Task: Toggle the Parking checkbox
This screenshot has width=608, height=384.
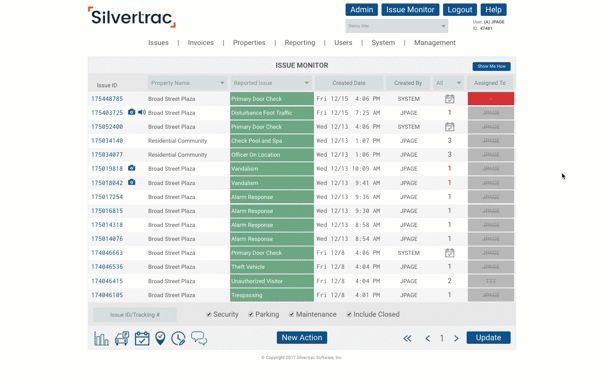Action: click(x=251, y=314)
